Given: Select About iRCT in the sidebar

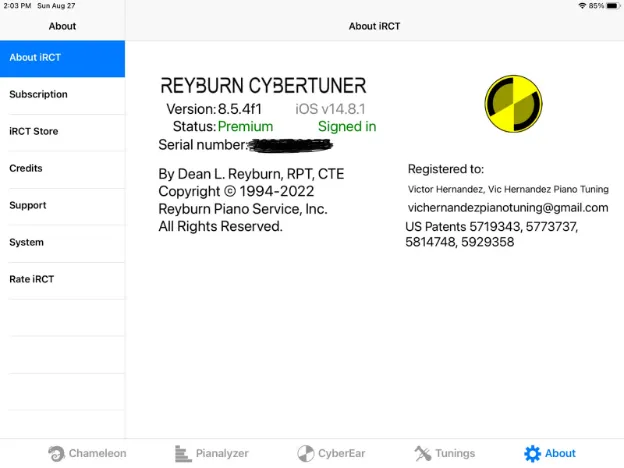Looking at the screenshot, I should (62, 58).
